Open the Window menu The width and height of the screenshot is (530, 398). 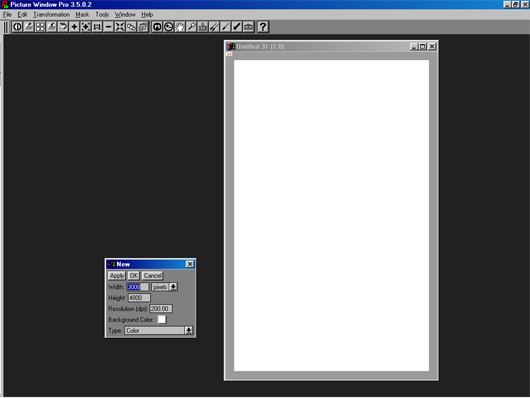(x=125, y=15)
